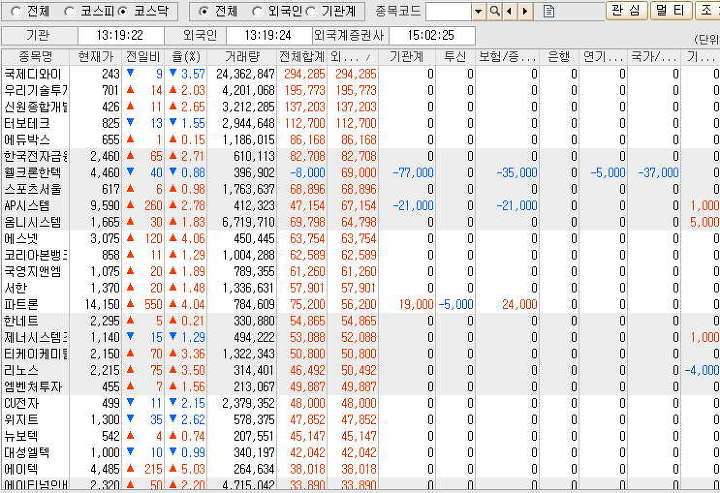Select the 에듀박스 stock row
Screen dimensions: 720x493
tap(360, 140)
